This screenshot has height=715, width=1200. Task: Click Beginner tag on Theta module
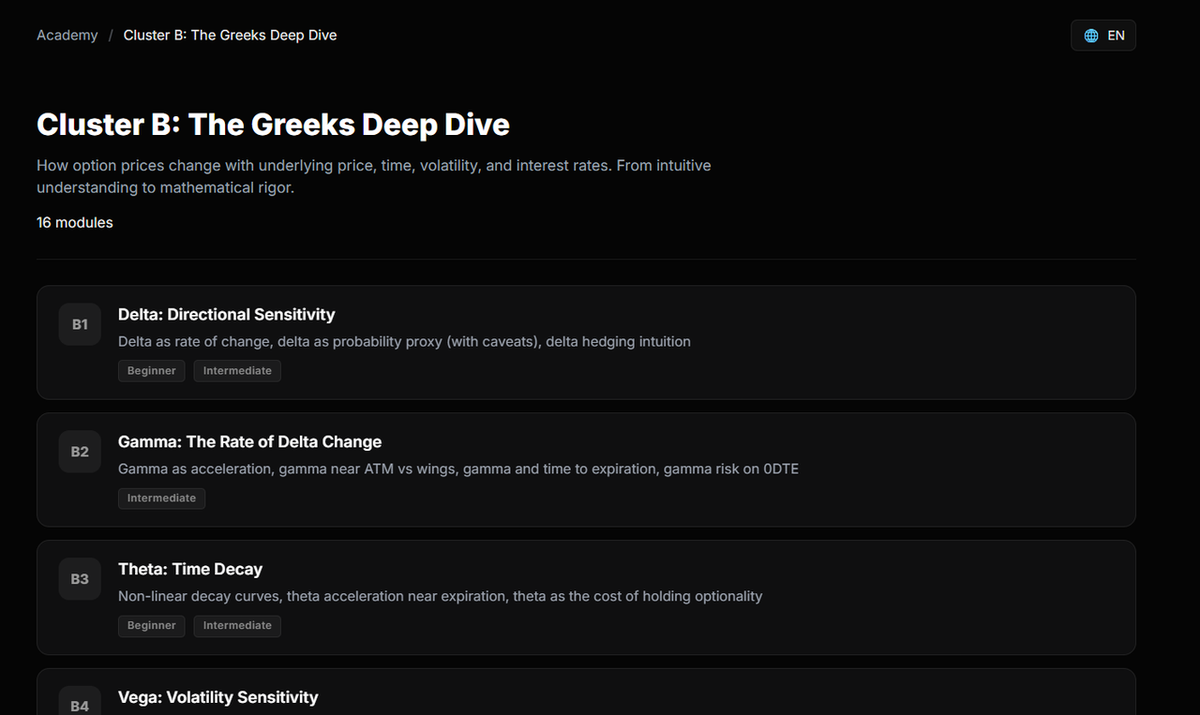(151, 626)
